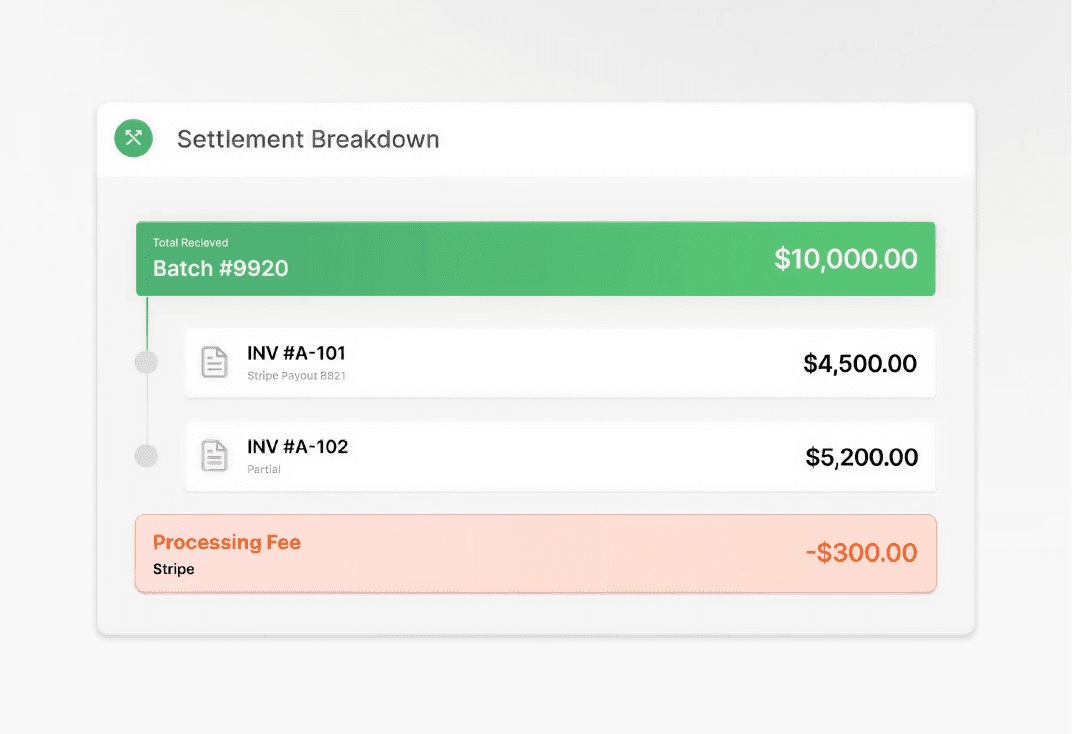Click the -$300.00 fee amount

[861, 553]
